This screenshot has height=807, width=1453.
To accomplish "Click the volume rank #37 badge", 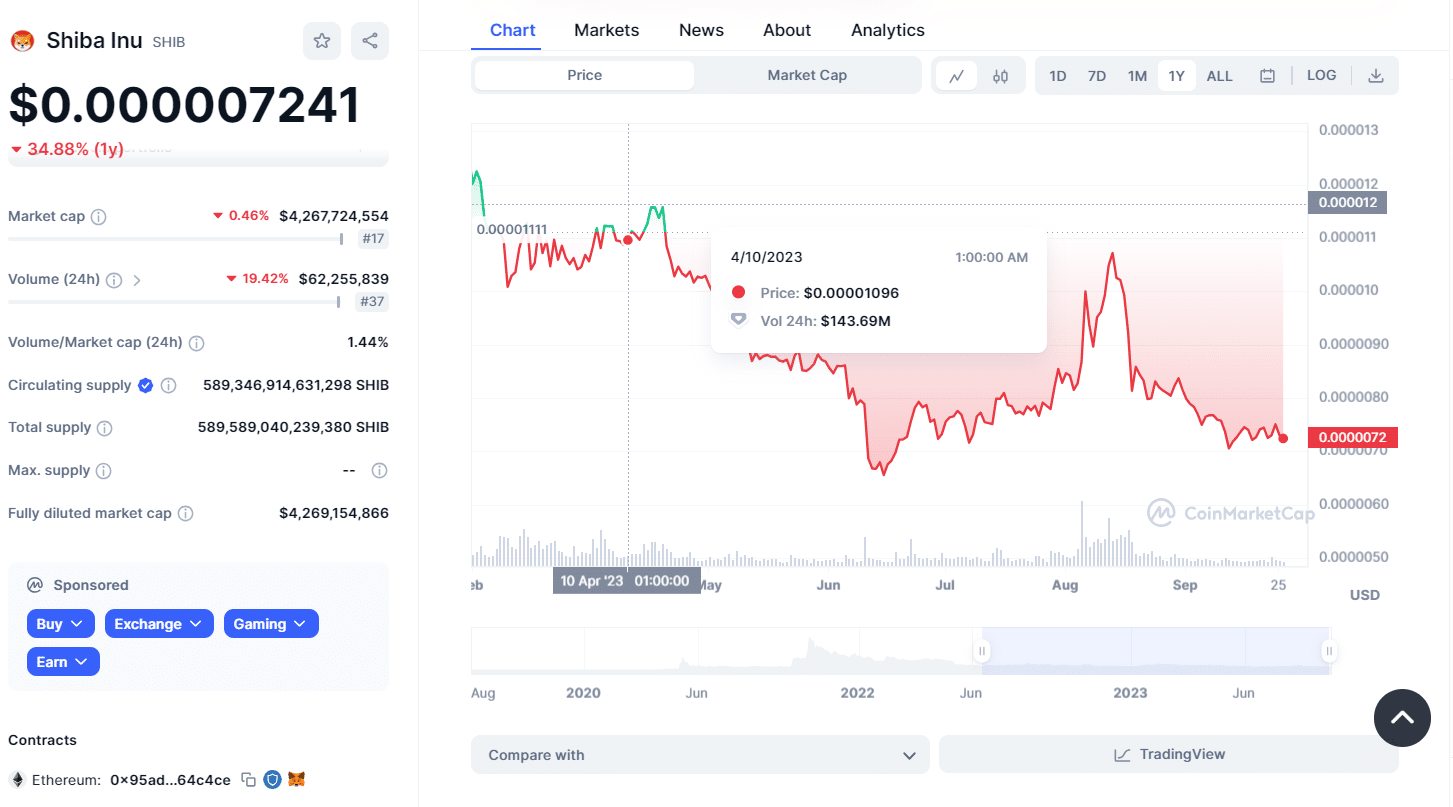I will click(x=373, y=302).
